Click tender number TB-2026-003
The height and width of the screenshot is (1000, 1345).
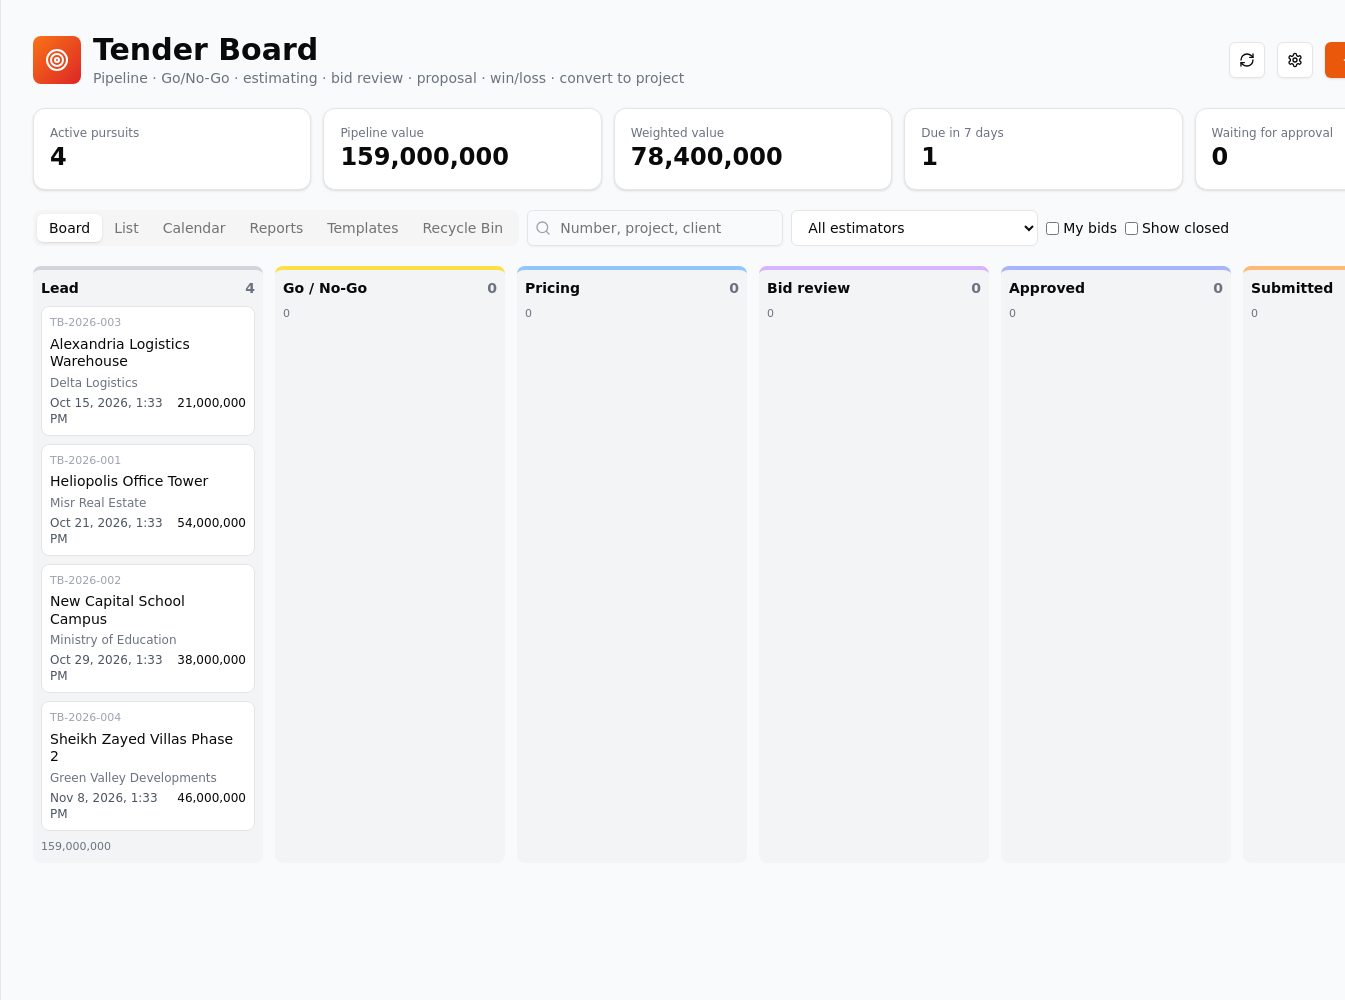(85, 322)
